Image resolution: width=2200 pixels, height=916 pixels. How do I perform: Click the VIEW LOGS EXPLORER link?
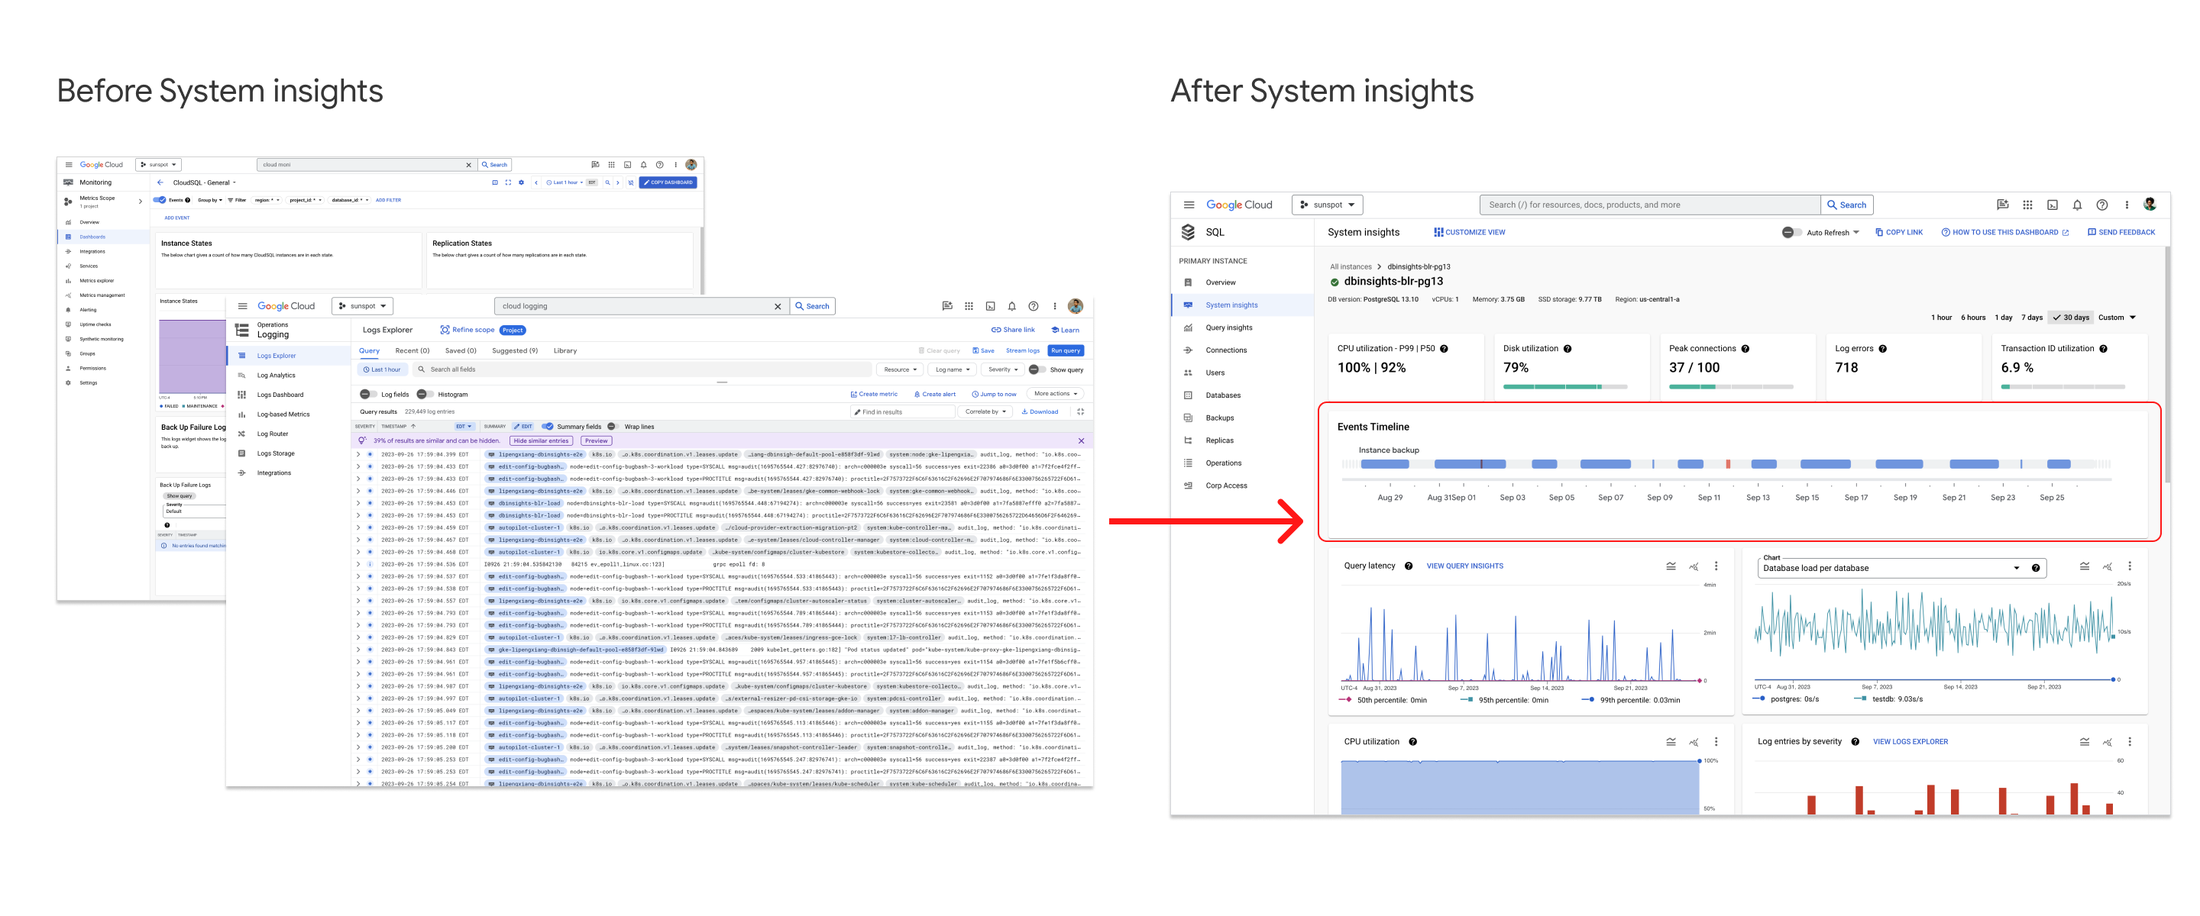(1910, 742)
